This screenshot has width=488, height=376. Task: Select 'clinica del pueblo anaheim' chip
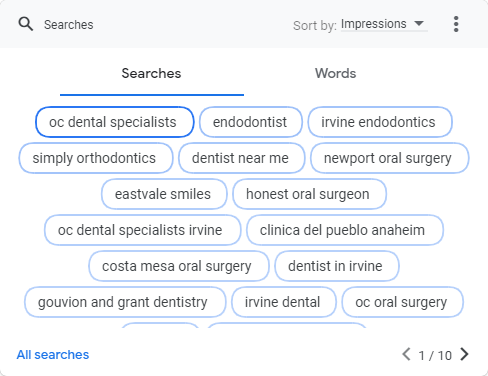coord(345,230)
